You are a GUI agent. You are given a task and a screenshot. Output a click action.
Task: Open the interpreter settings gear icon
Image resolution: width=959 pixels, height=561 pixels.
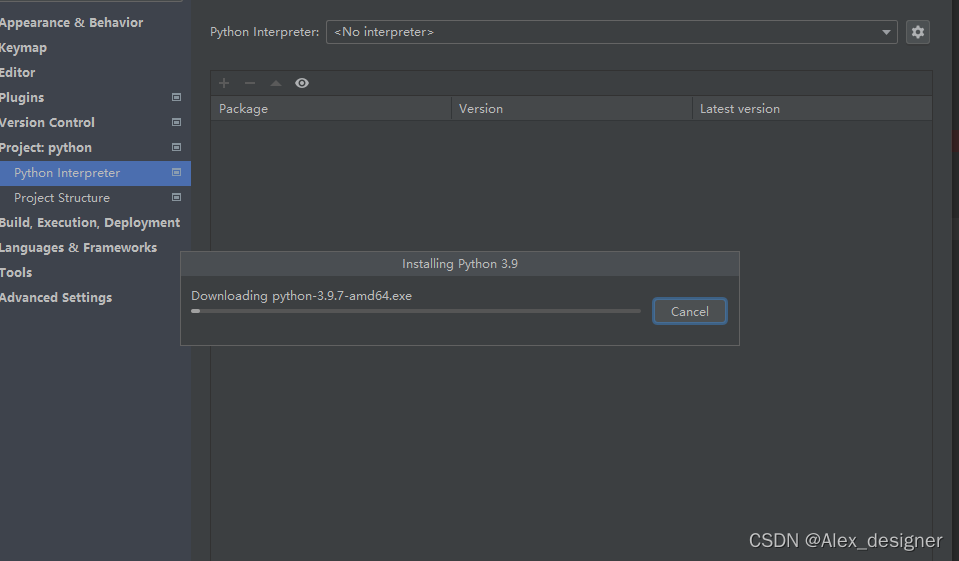(917, 32)
